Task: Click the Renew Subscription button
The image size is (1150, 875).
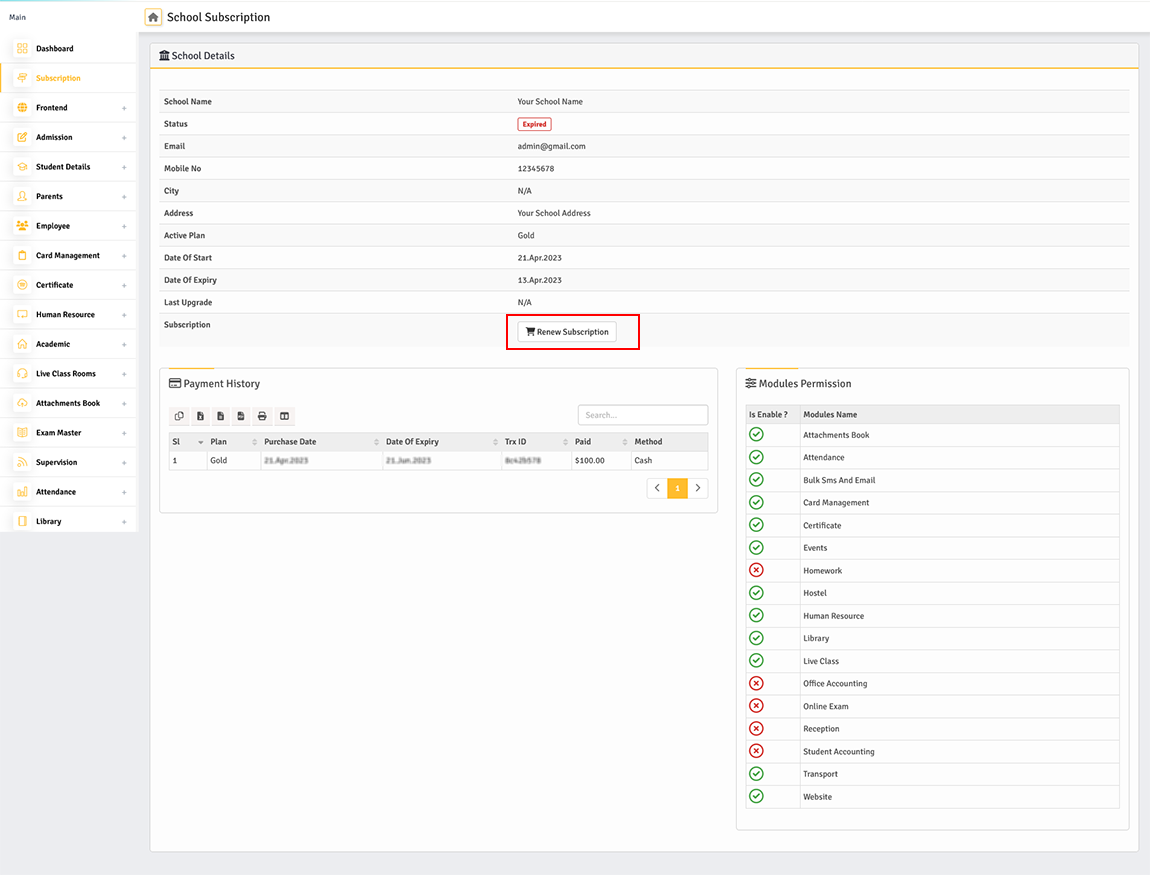Action: point(566,331)
